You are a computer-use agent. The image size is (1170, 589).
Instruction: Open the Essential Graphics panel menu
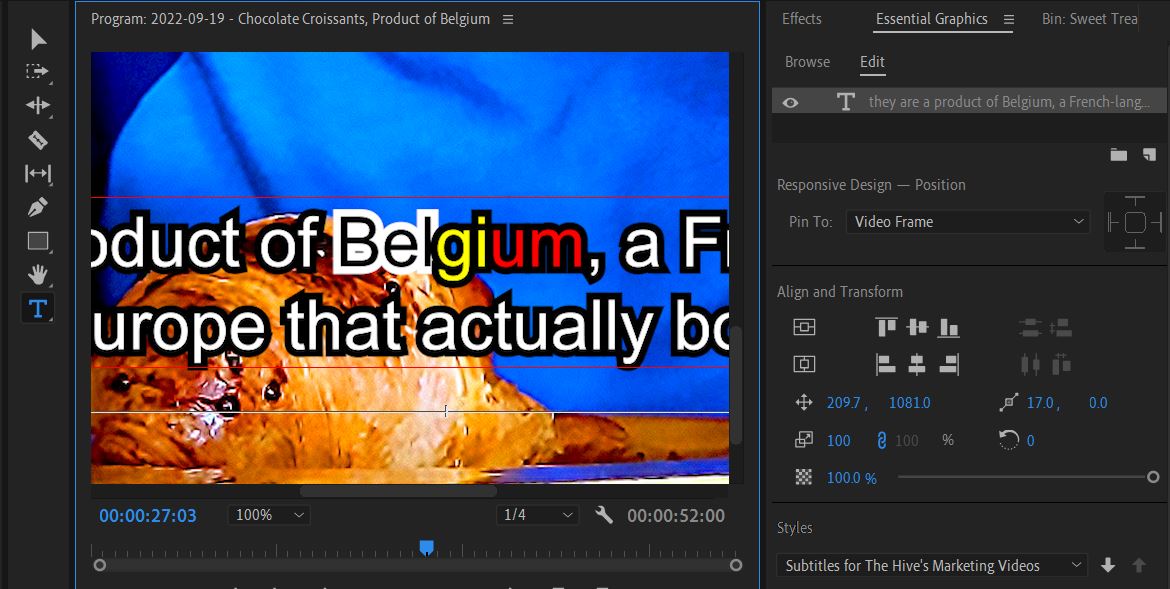coord(1009,19)
